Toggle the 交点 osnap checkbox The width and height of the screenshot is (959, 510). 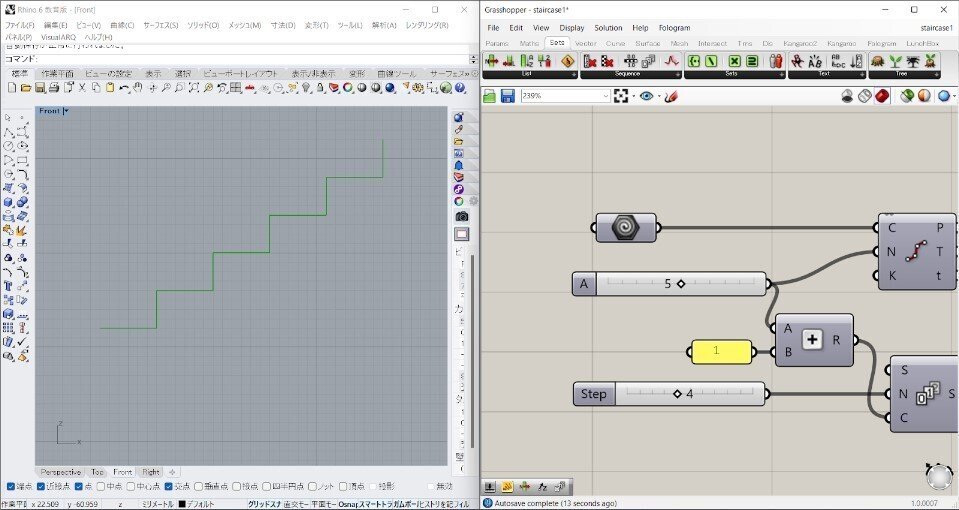(x=169, y=487)
